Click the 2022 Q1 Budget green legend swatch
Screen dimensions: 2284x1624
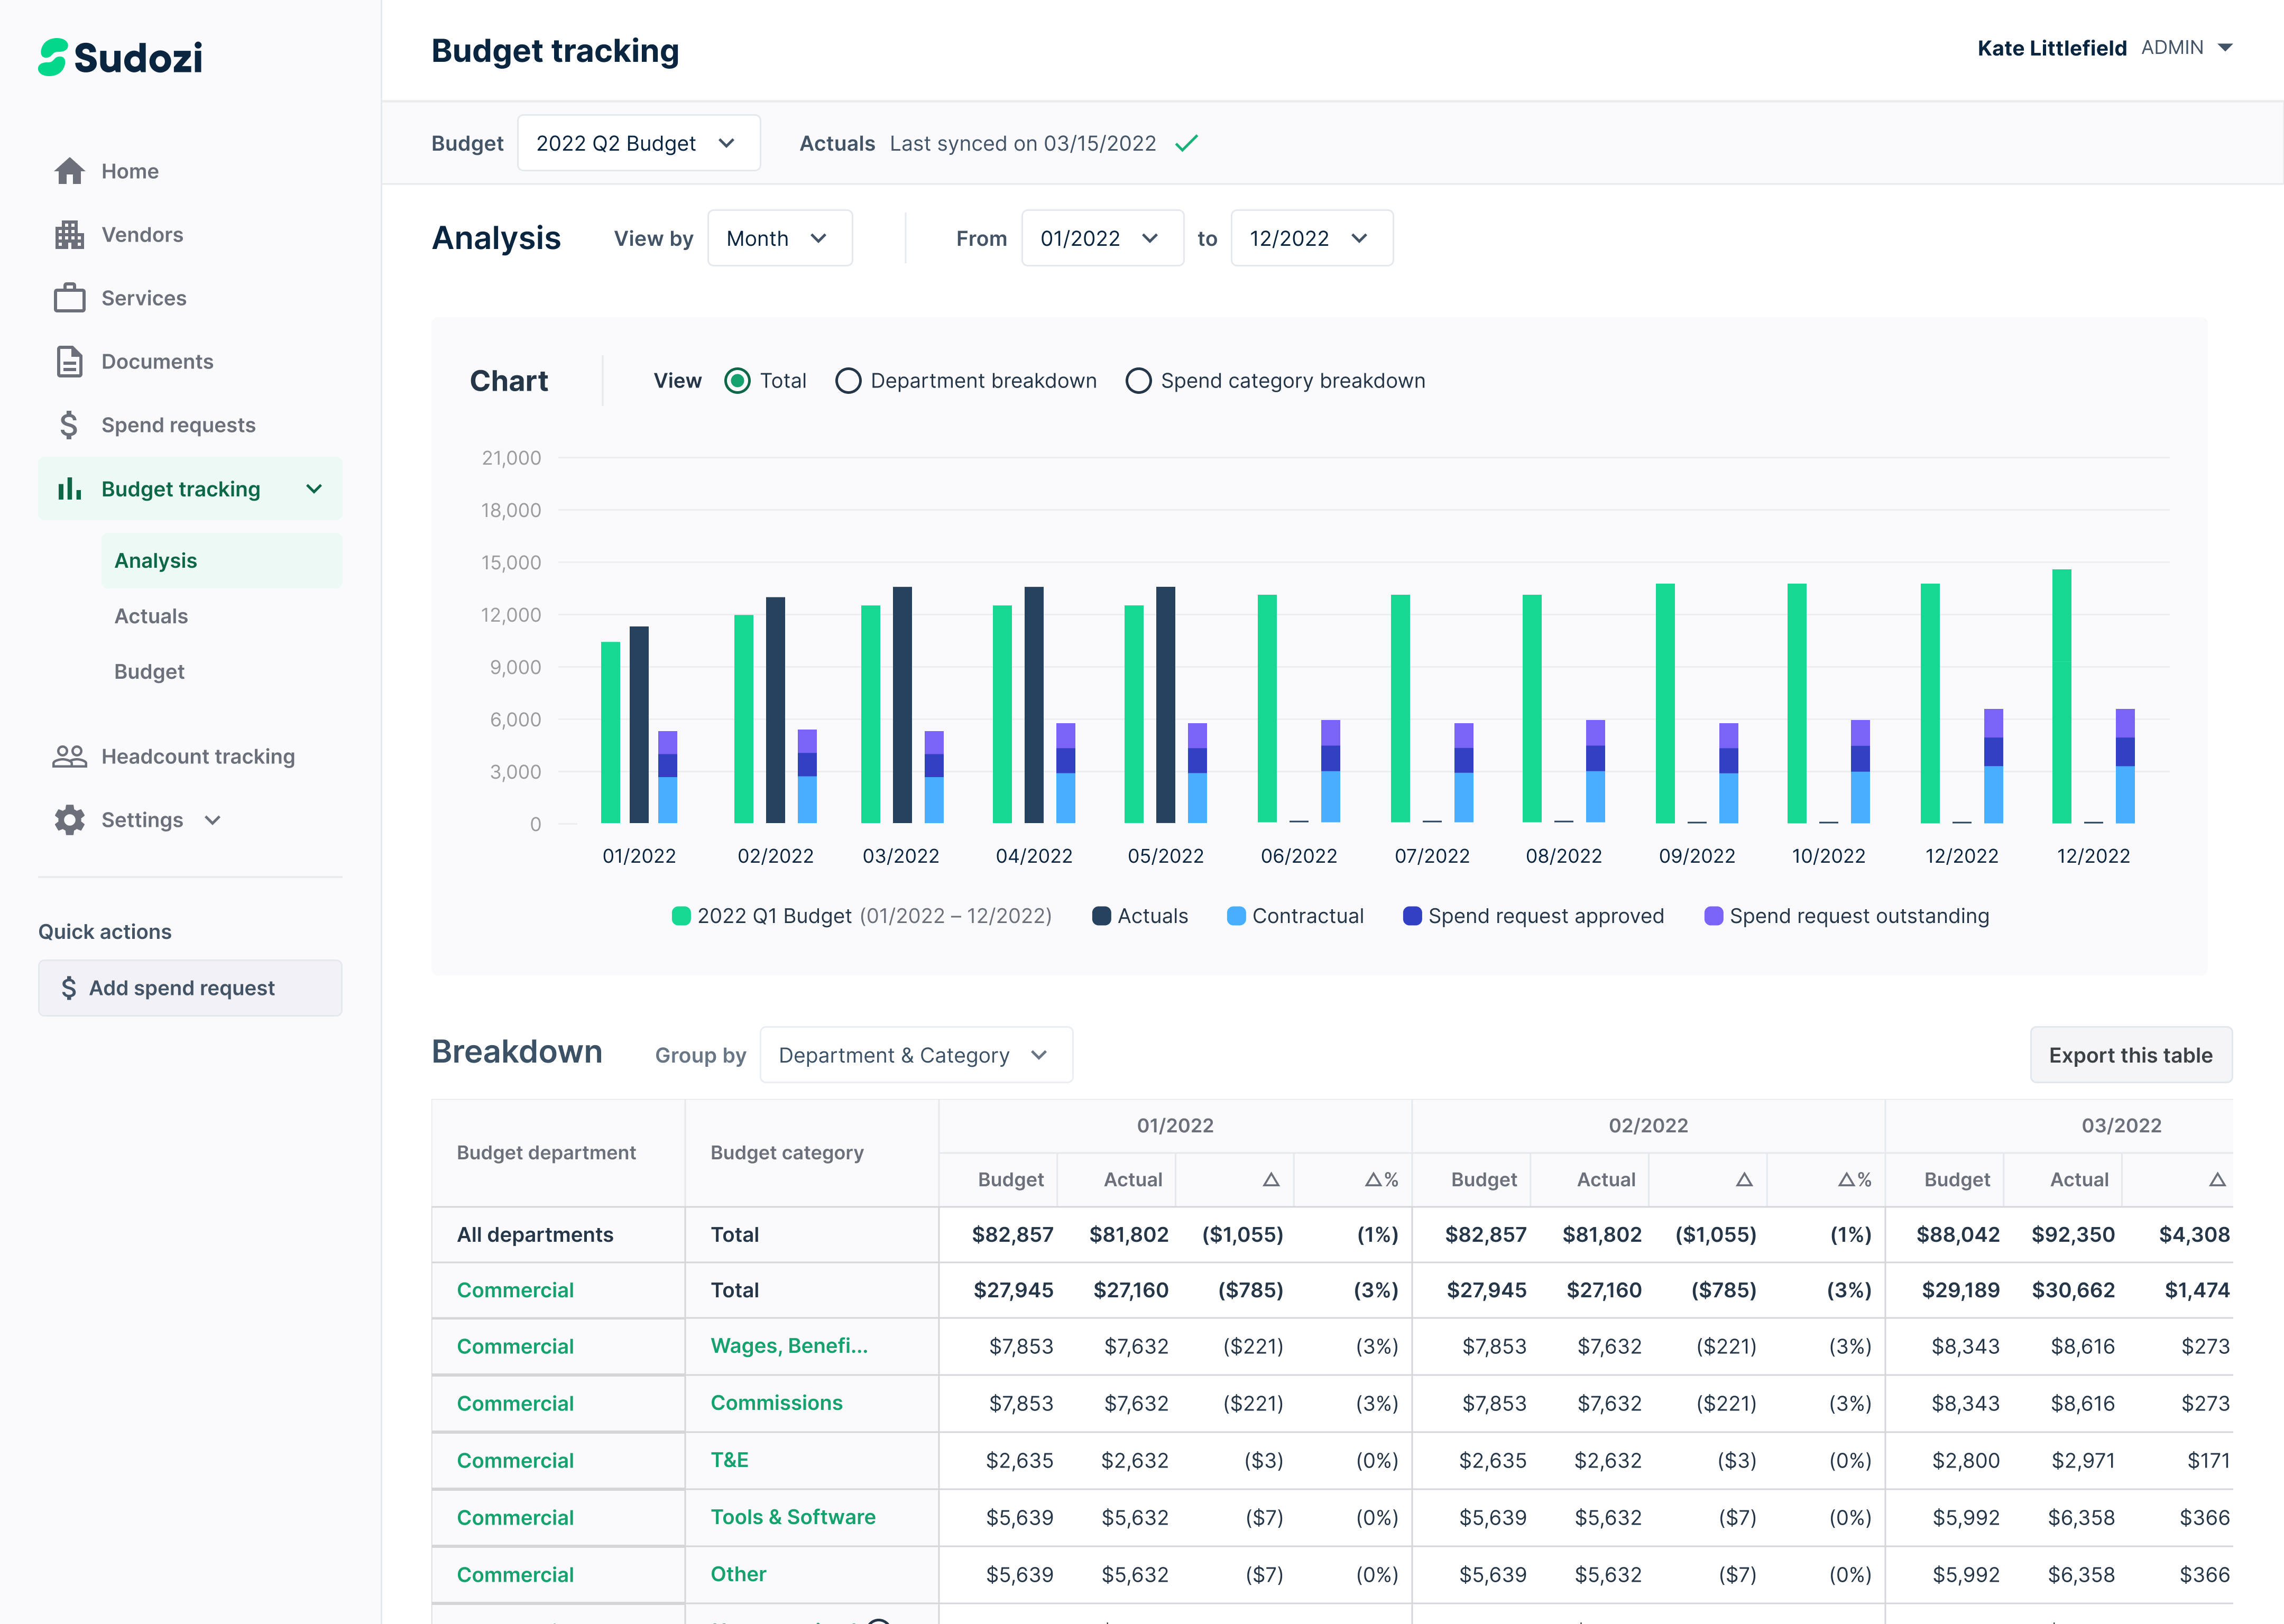(x=681, y=916)
